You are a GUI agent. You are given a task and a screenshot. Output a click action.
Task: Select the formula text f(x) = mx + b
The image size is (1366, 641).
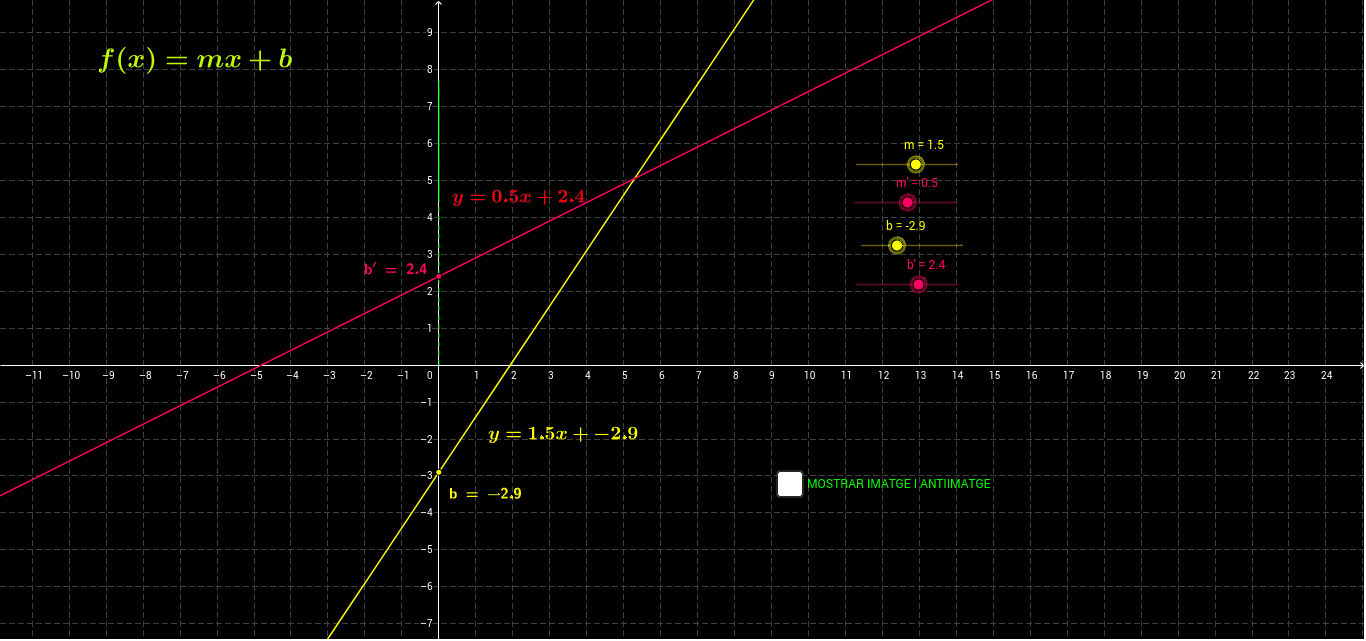196,60
